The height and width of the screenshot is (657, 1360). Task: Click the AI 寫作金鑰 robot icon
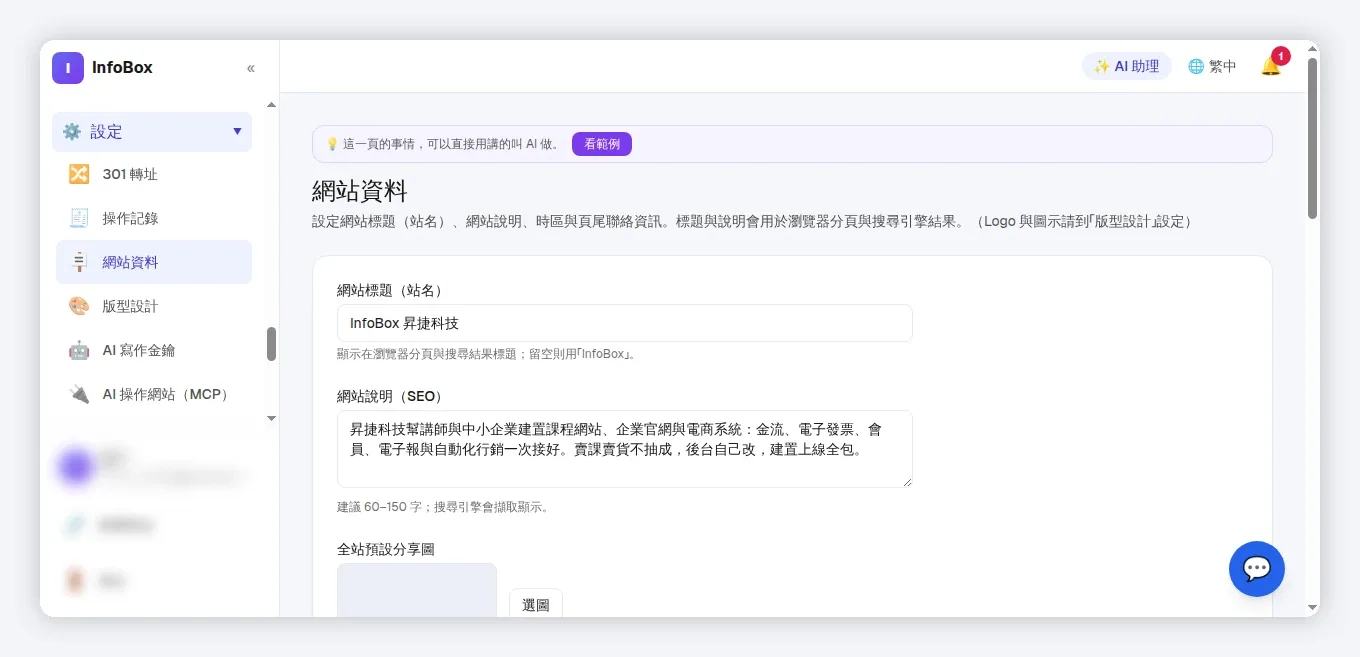point(79,350)
